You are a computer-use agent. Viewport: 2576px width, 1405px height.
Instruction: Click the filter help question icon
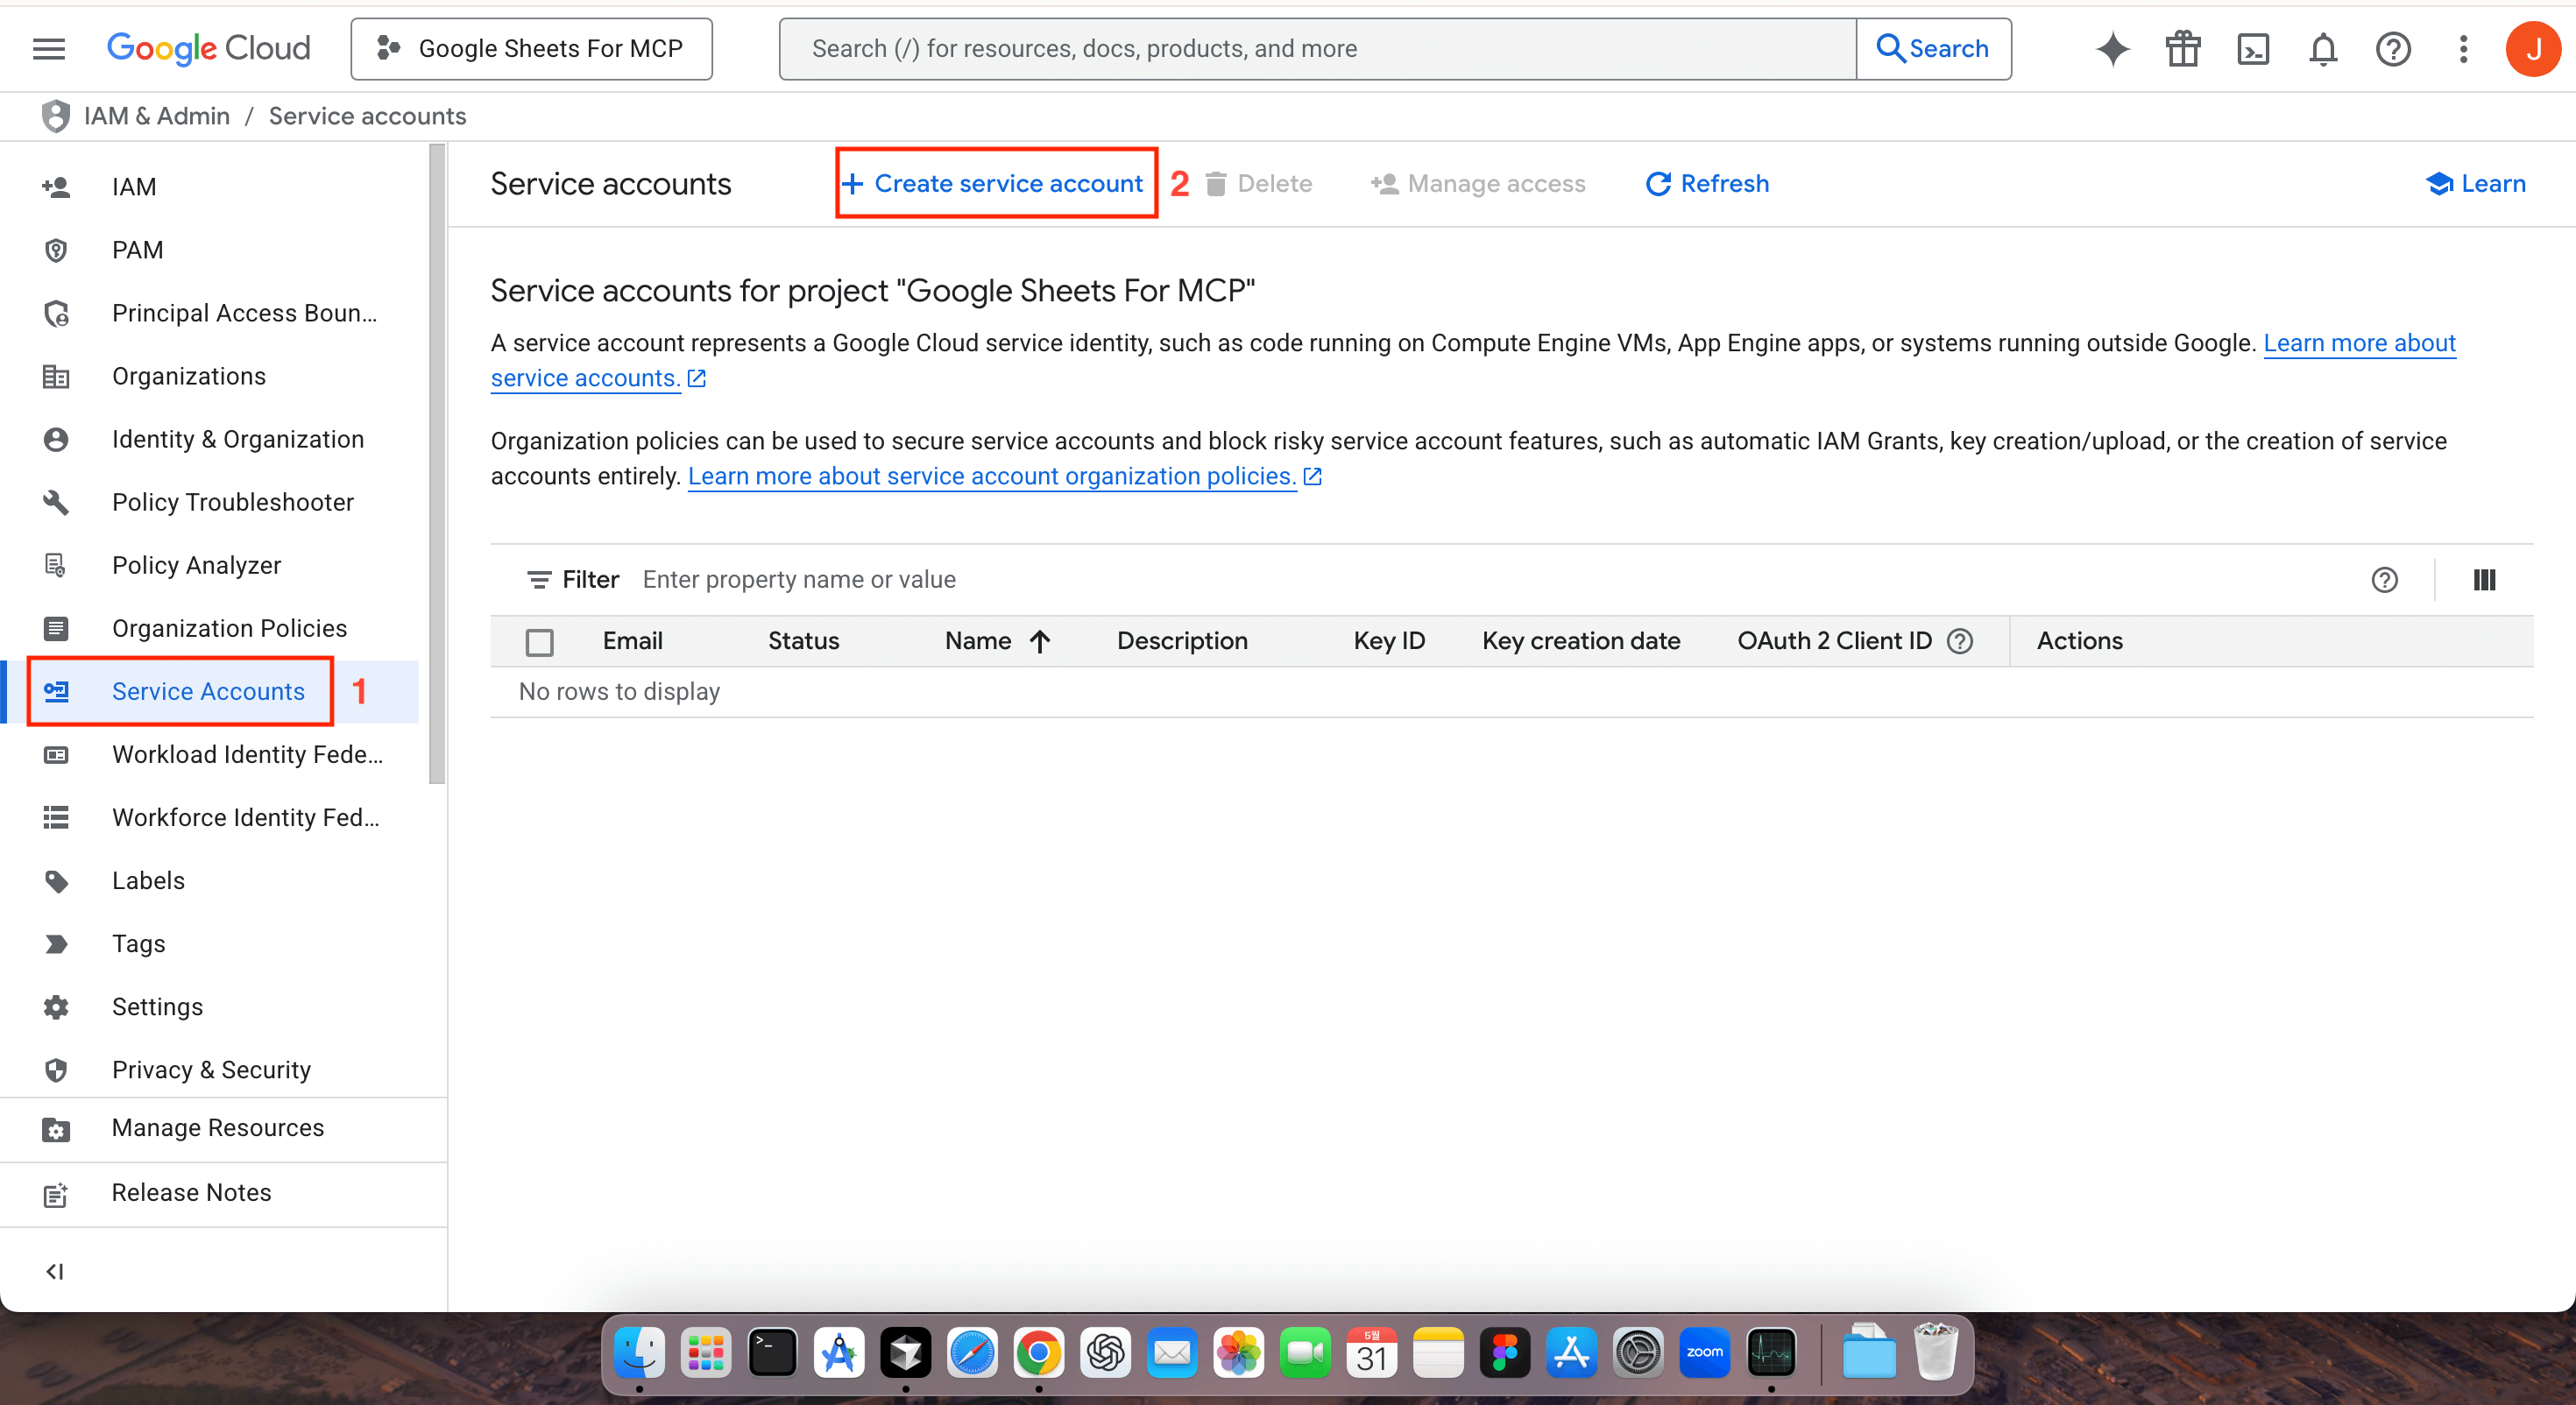[2384, 579]
